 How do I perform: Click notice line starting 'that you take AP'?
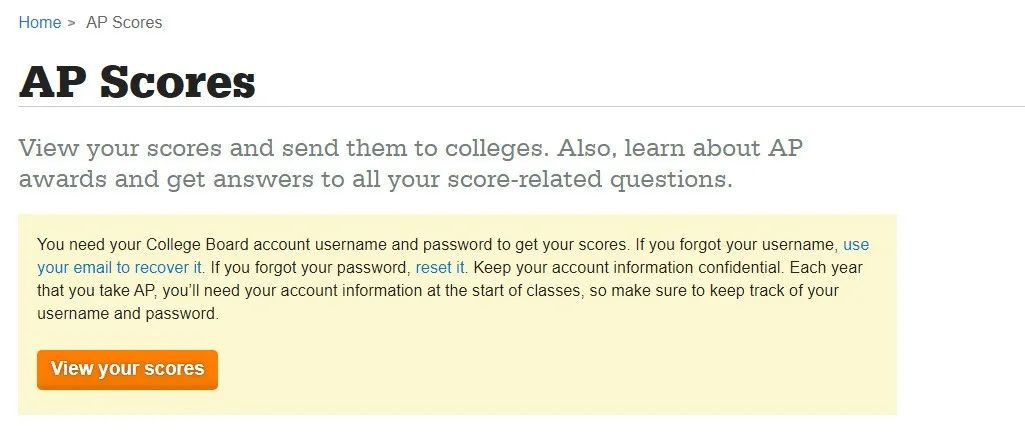(x=438, y=290)
